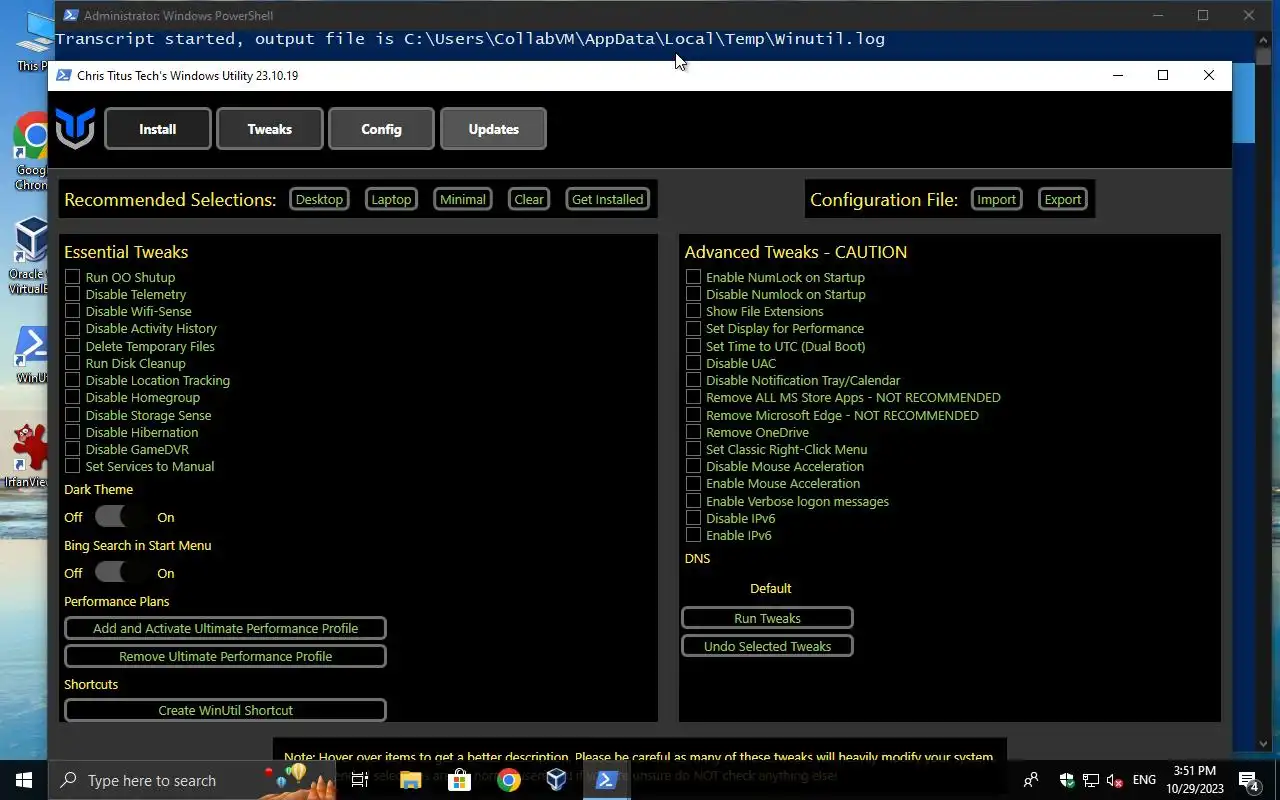
Task: Click Get Installed button
Action: click(608, 199)
